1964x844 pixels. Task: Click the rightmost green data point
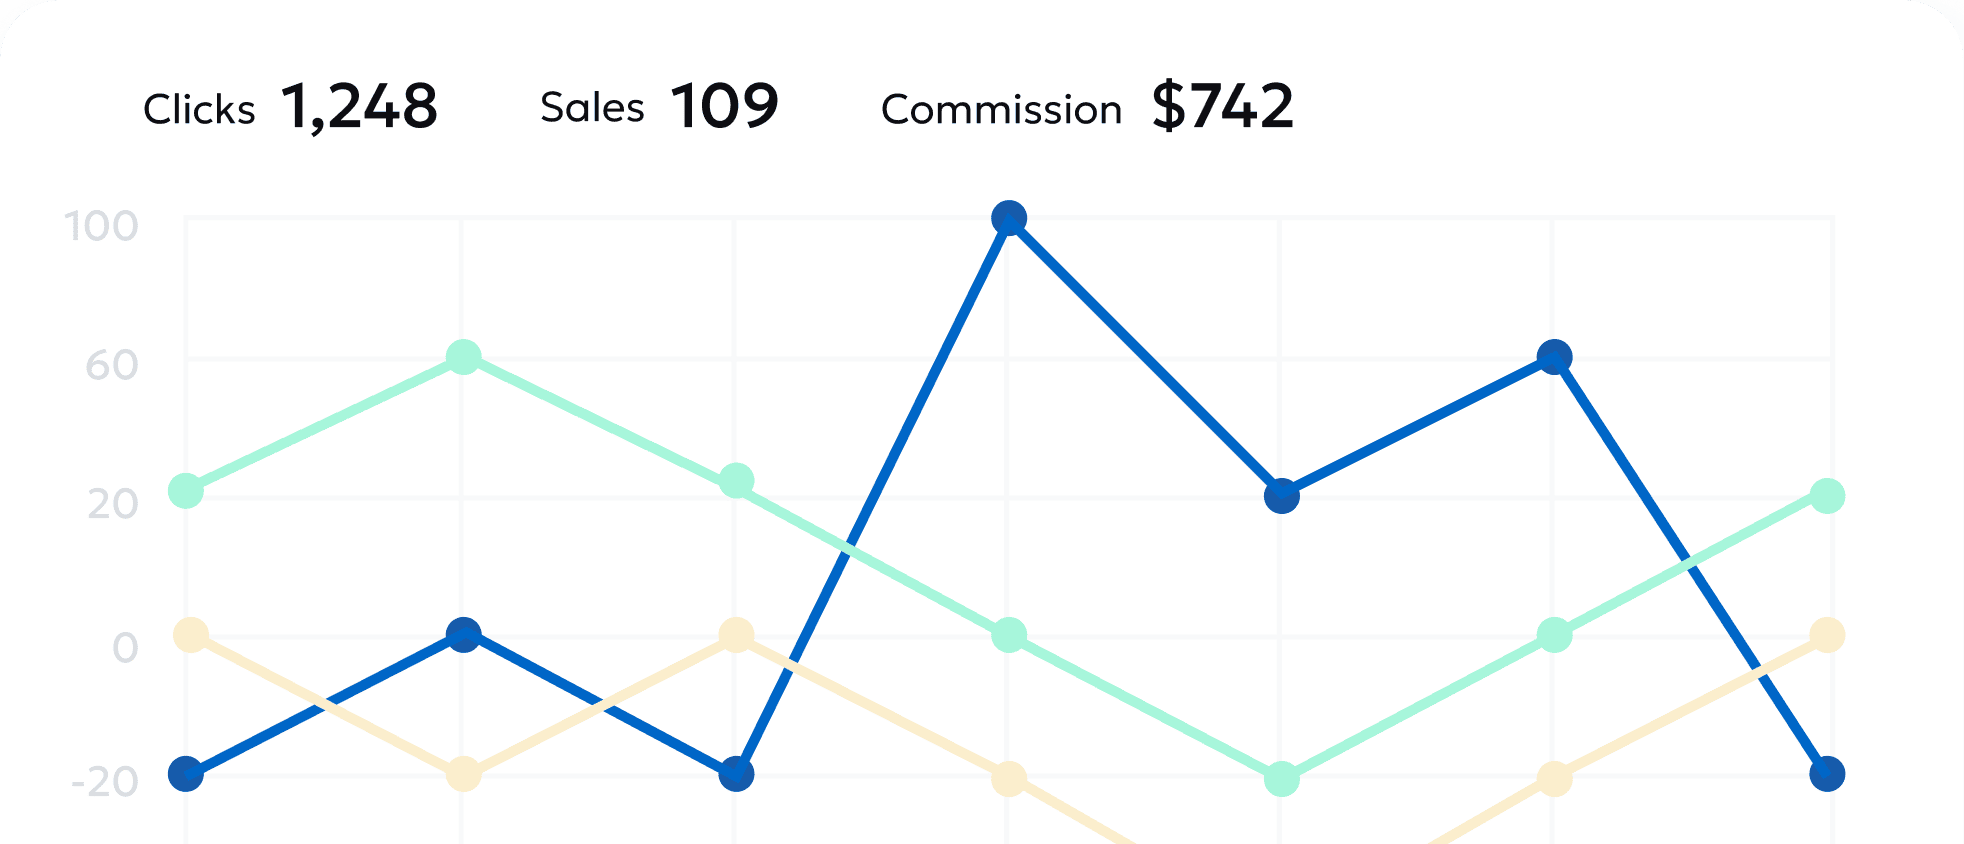pos(1827,495)
